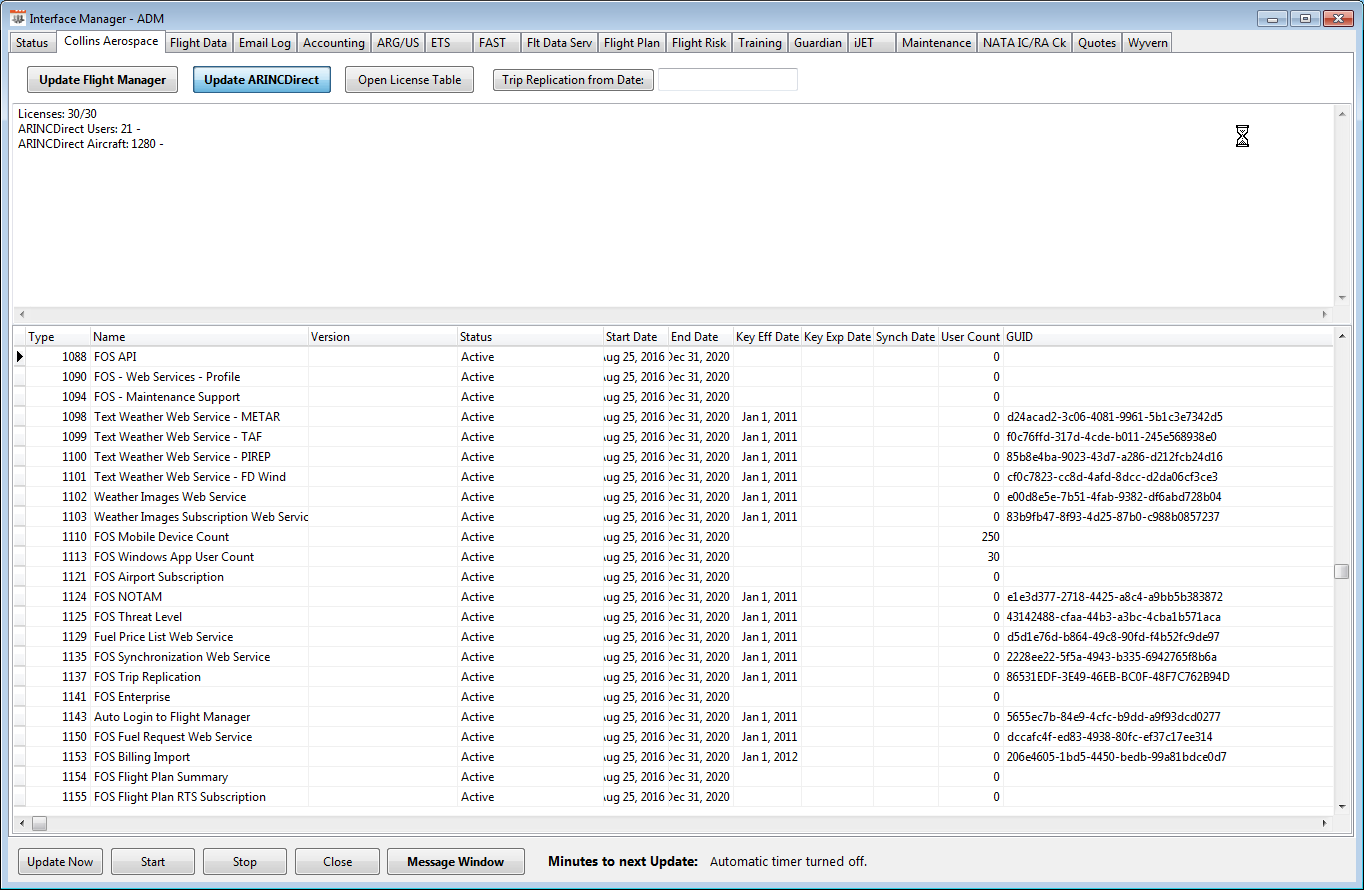Screen dimensions: 1364x890
Task: Select Auto Login to Flight Manager cell
Action: tap(199, 717)
